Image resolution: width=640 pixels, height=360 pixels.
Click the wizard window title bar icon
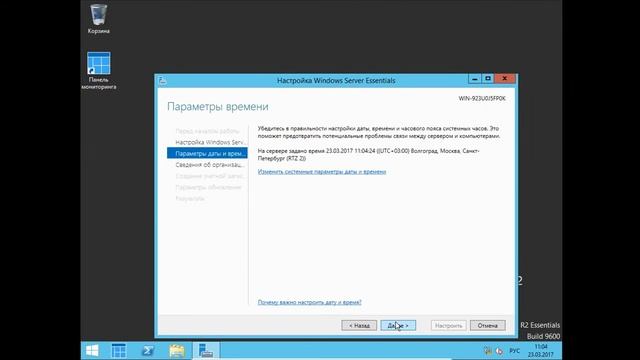click(162, 80)
